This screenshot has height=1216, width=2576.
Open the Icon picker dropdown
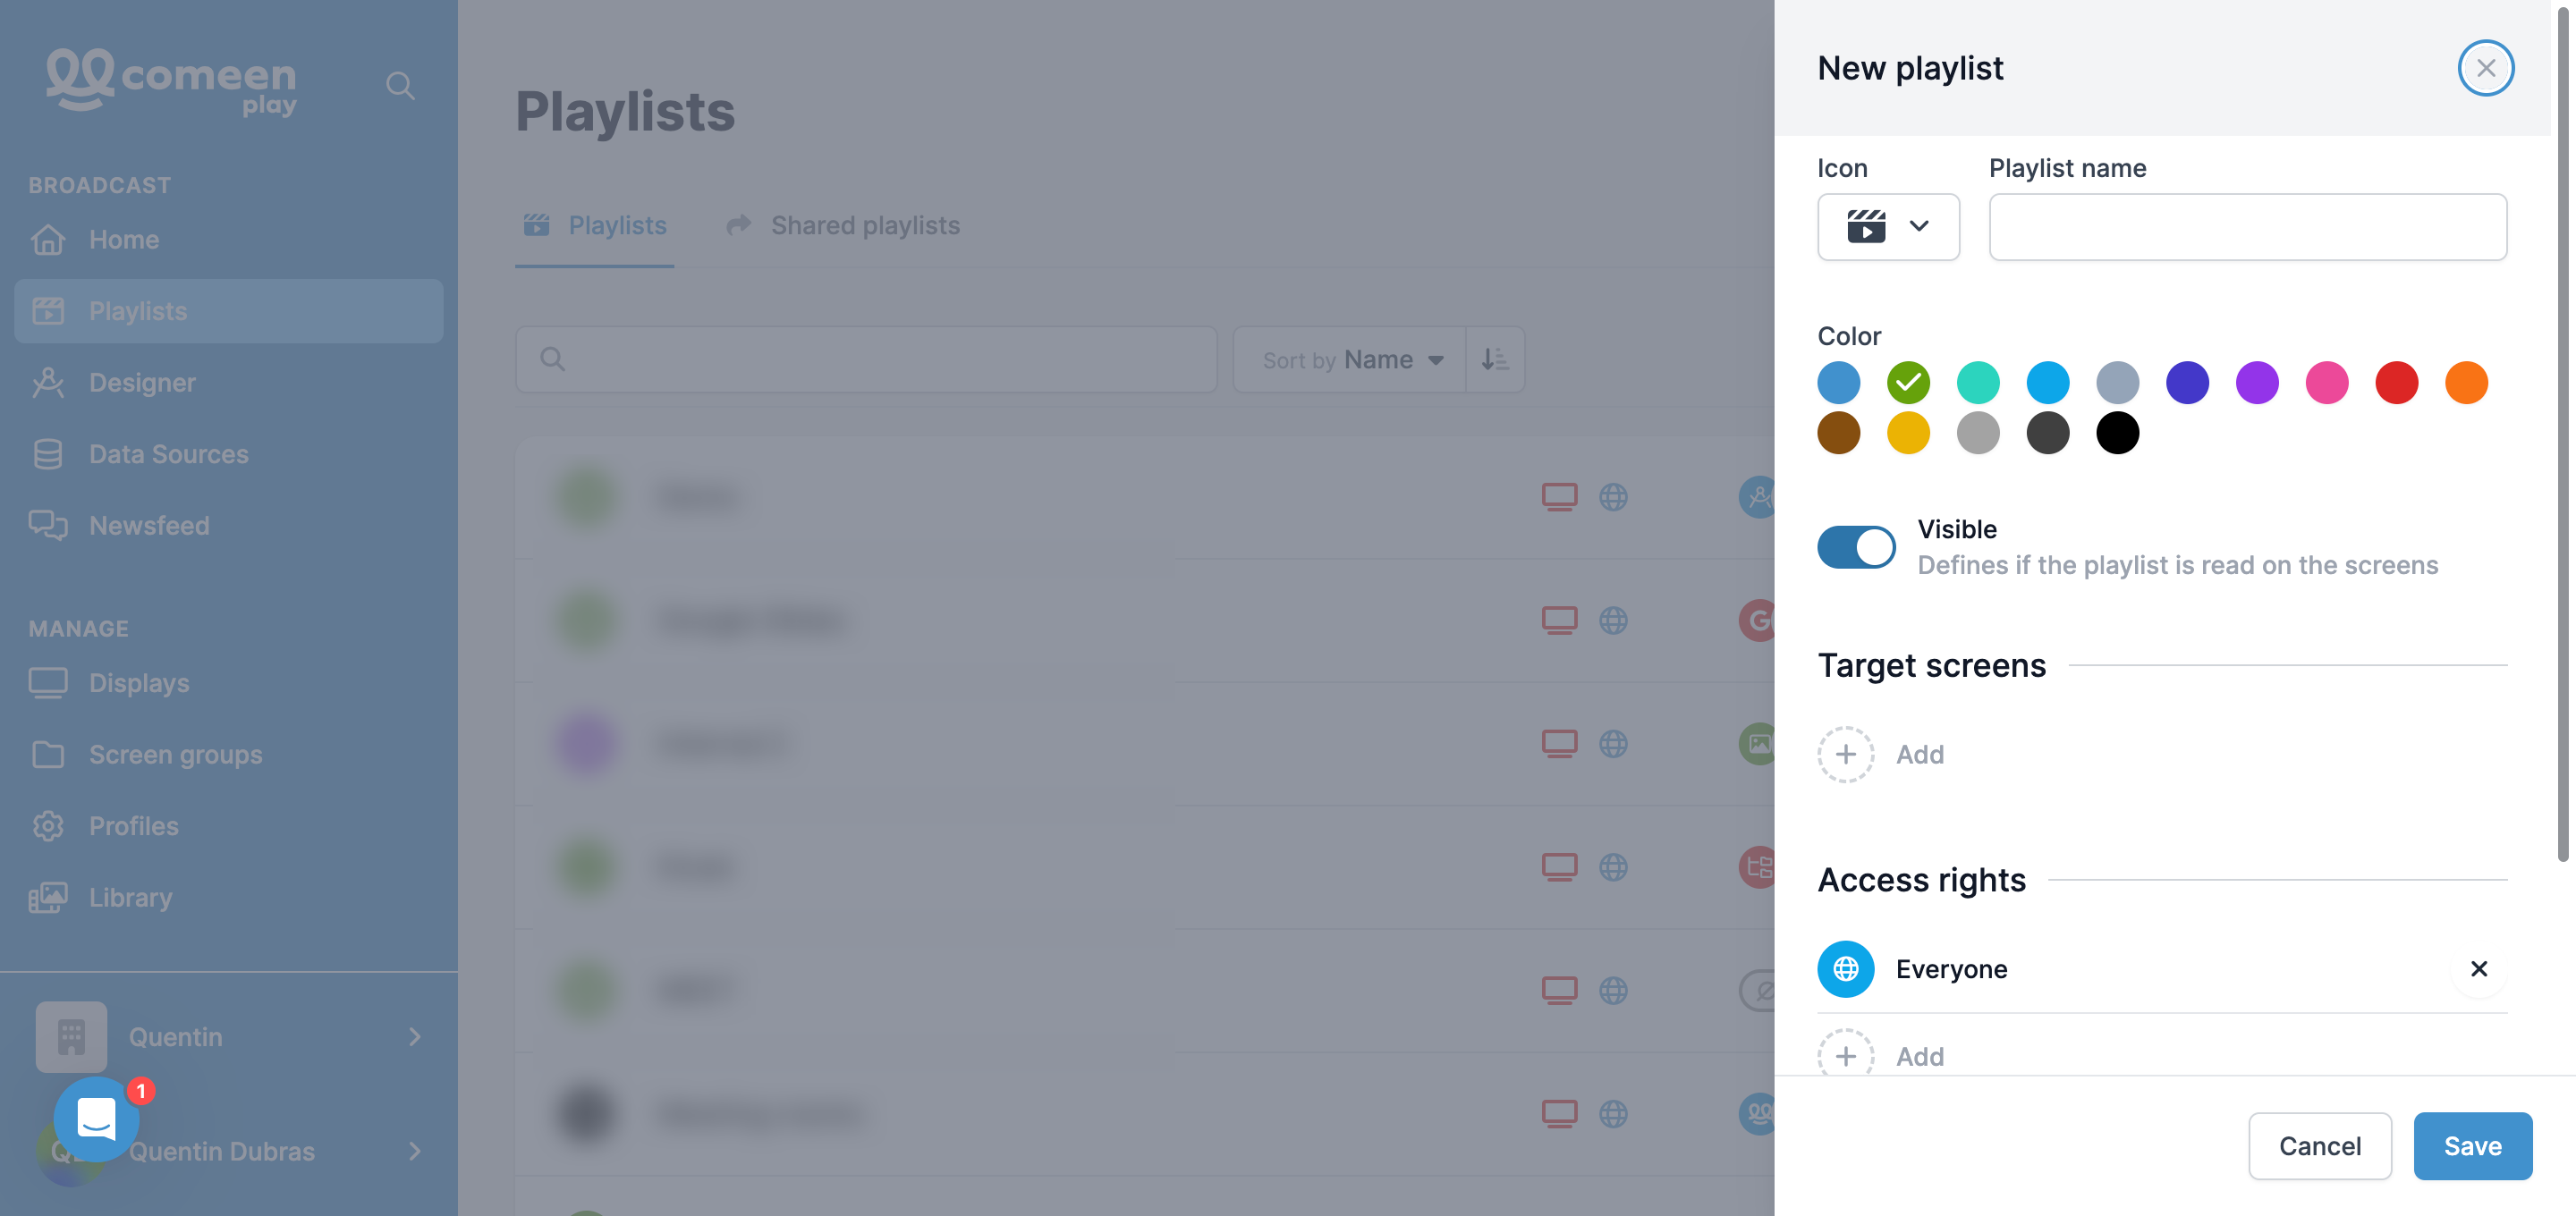click(1887, 227)
